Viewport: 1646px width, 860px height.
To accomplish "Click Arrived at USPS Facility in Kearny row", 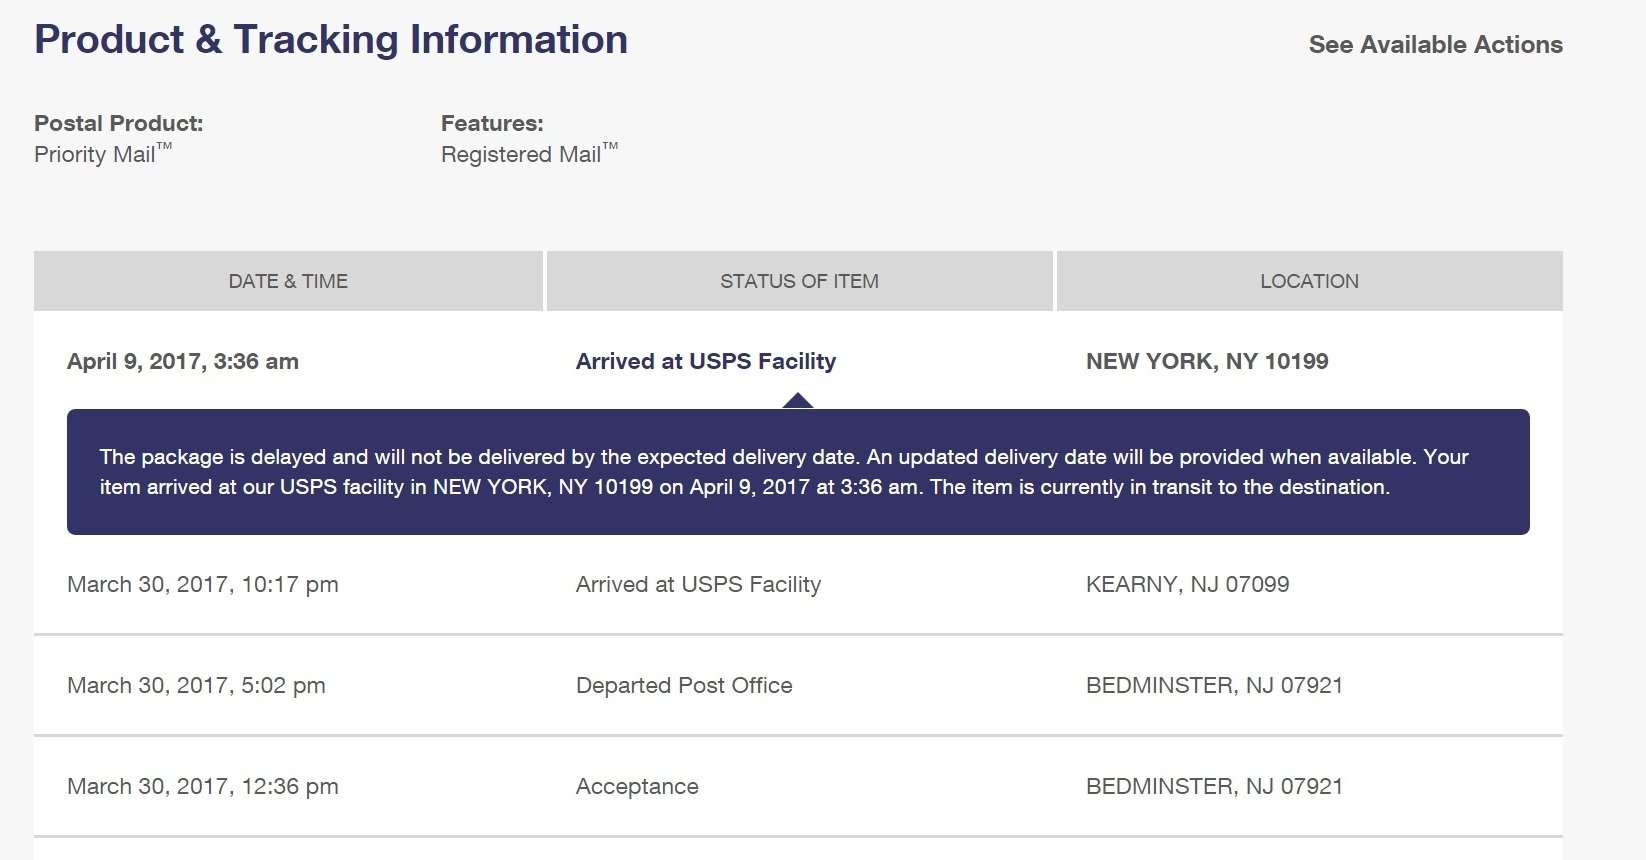I will 698,585.
